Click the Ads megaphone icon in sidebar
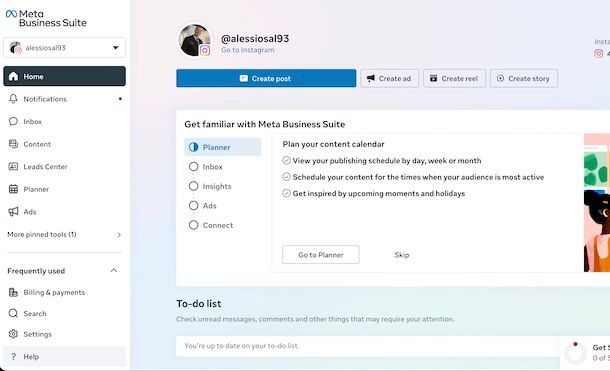Viewport: 610px width, 371px height. (x=13, y=212)
